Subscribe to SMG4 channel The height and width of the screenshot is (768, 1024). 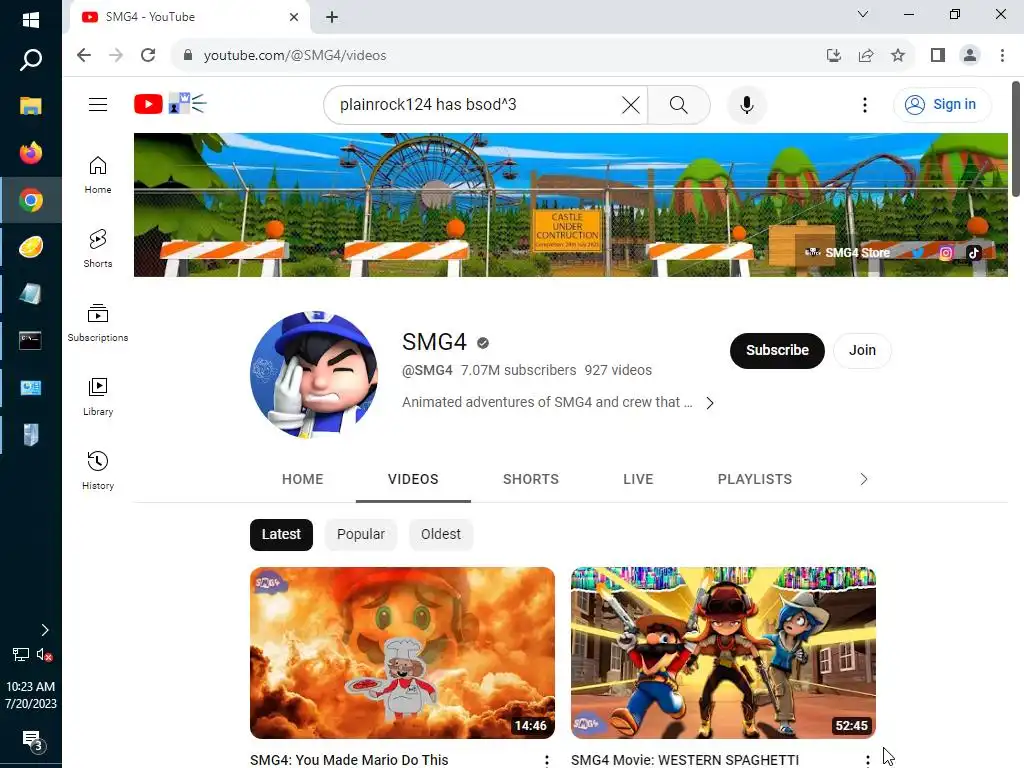(x=777, y=351)
